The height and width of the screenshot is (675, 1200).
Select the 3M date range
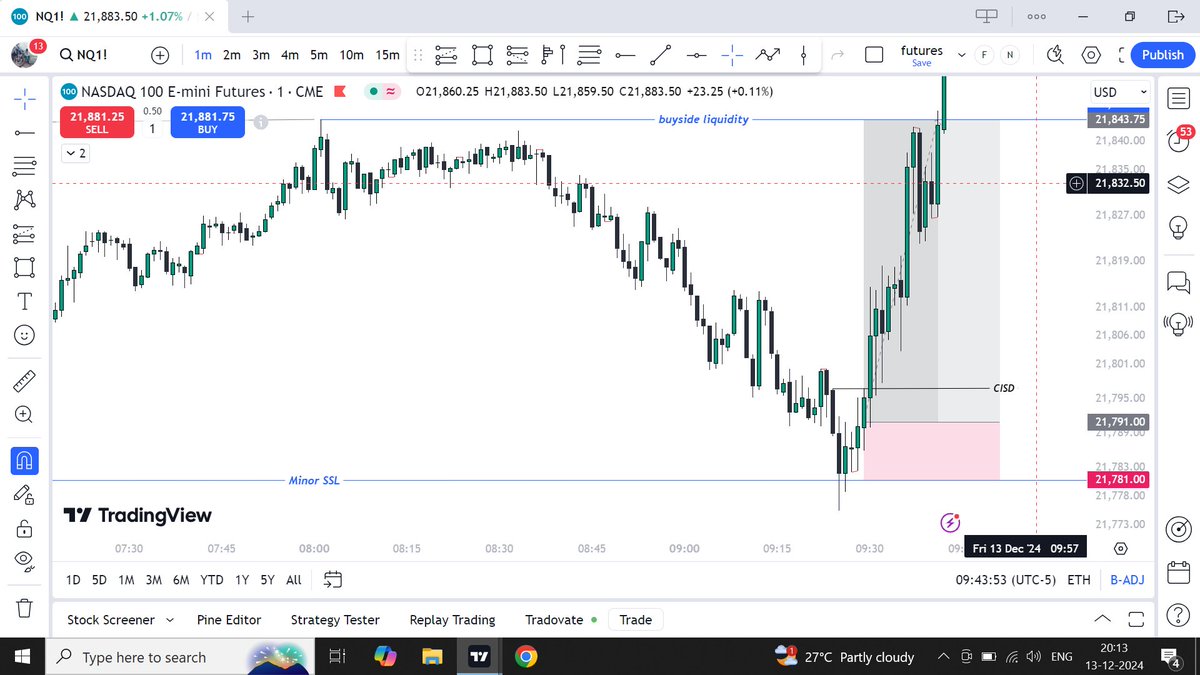[153, 580]
